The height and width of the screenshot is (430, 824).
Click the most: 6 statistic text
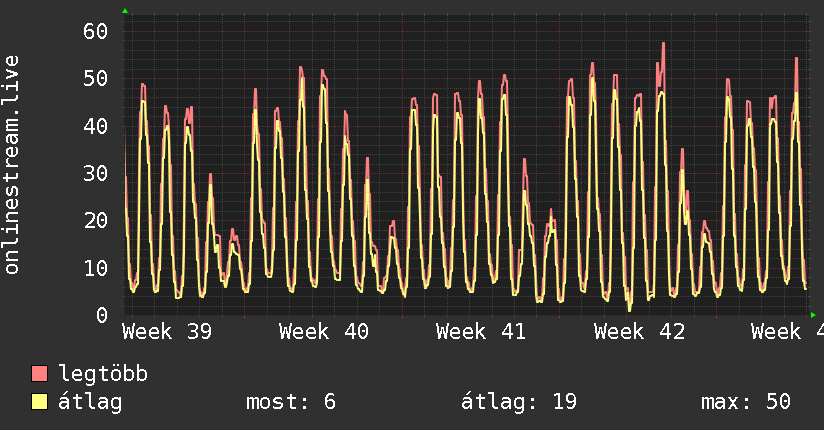tap(291, 402)
